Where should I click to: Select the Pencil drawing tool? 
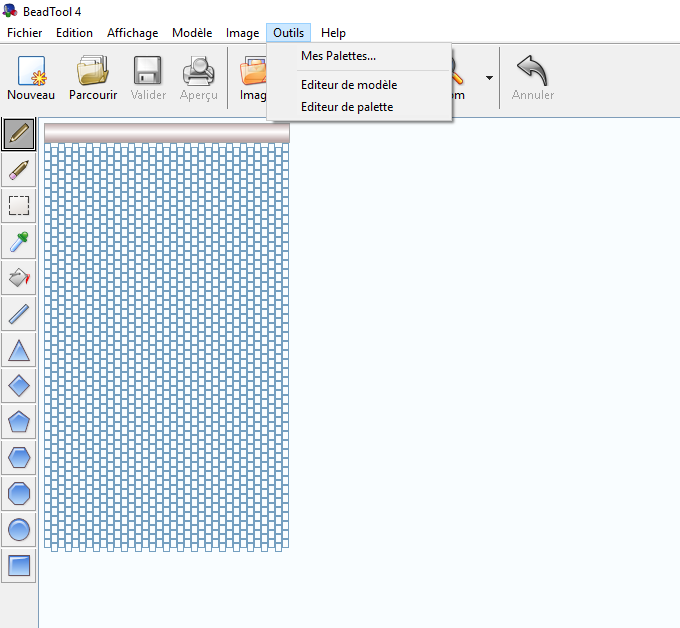[x=19, y=133]
